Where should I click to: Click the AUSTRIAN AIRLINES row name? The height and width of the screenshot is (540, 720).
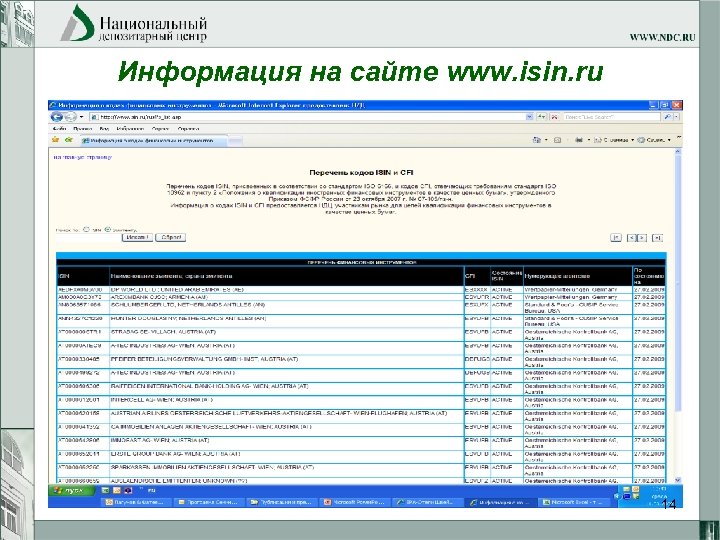[x=279, y=413]
